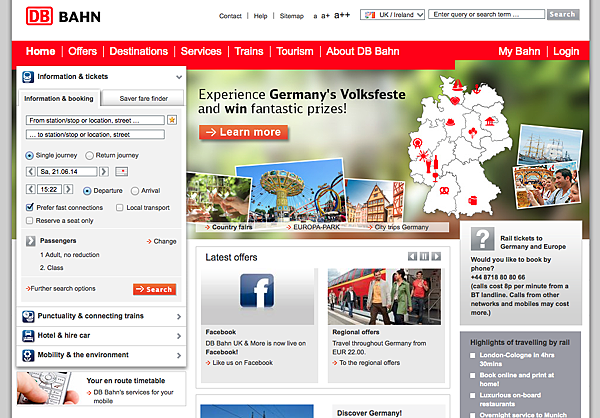Expand Hotel & hire car section
This screenshot has width=600, height=418.
179,336
